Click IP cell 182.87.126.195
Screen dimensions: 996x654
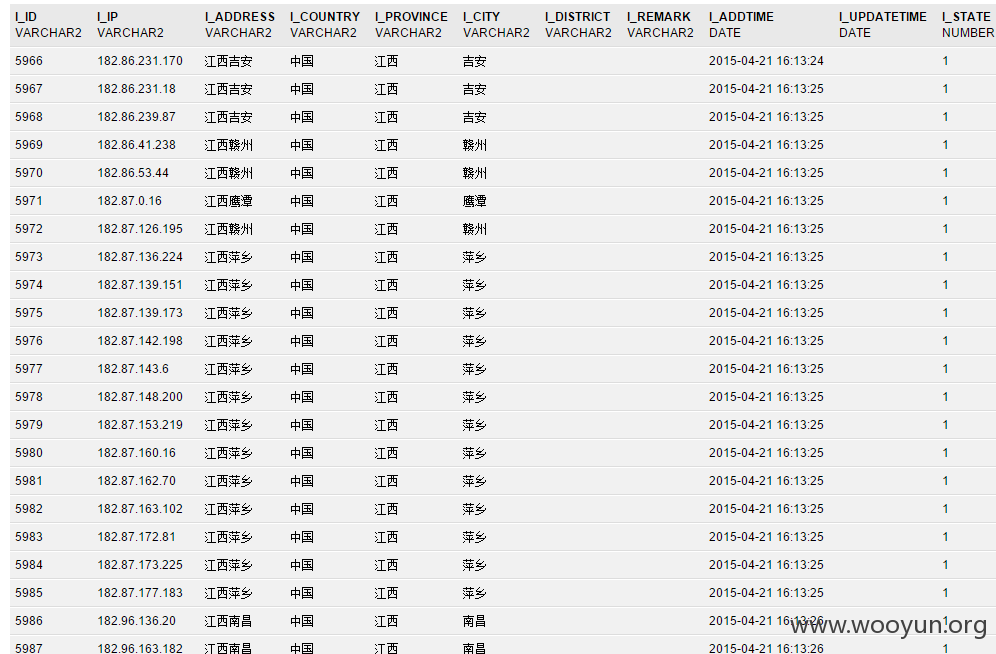140,229
